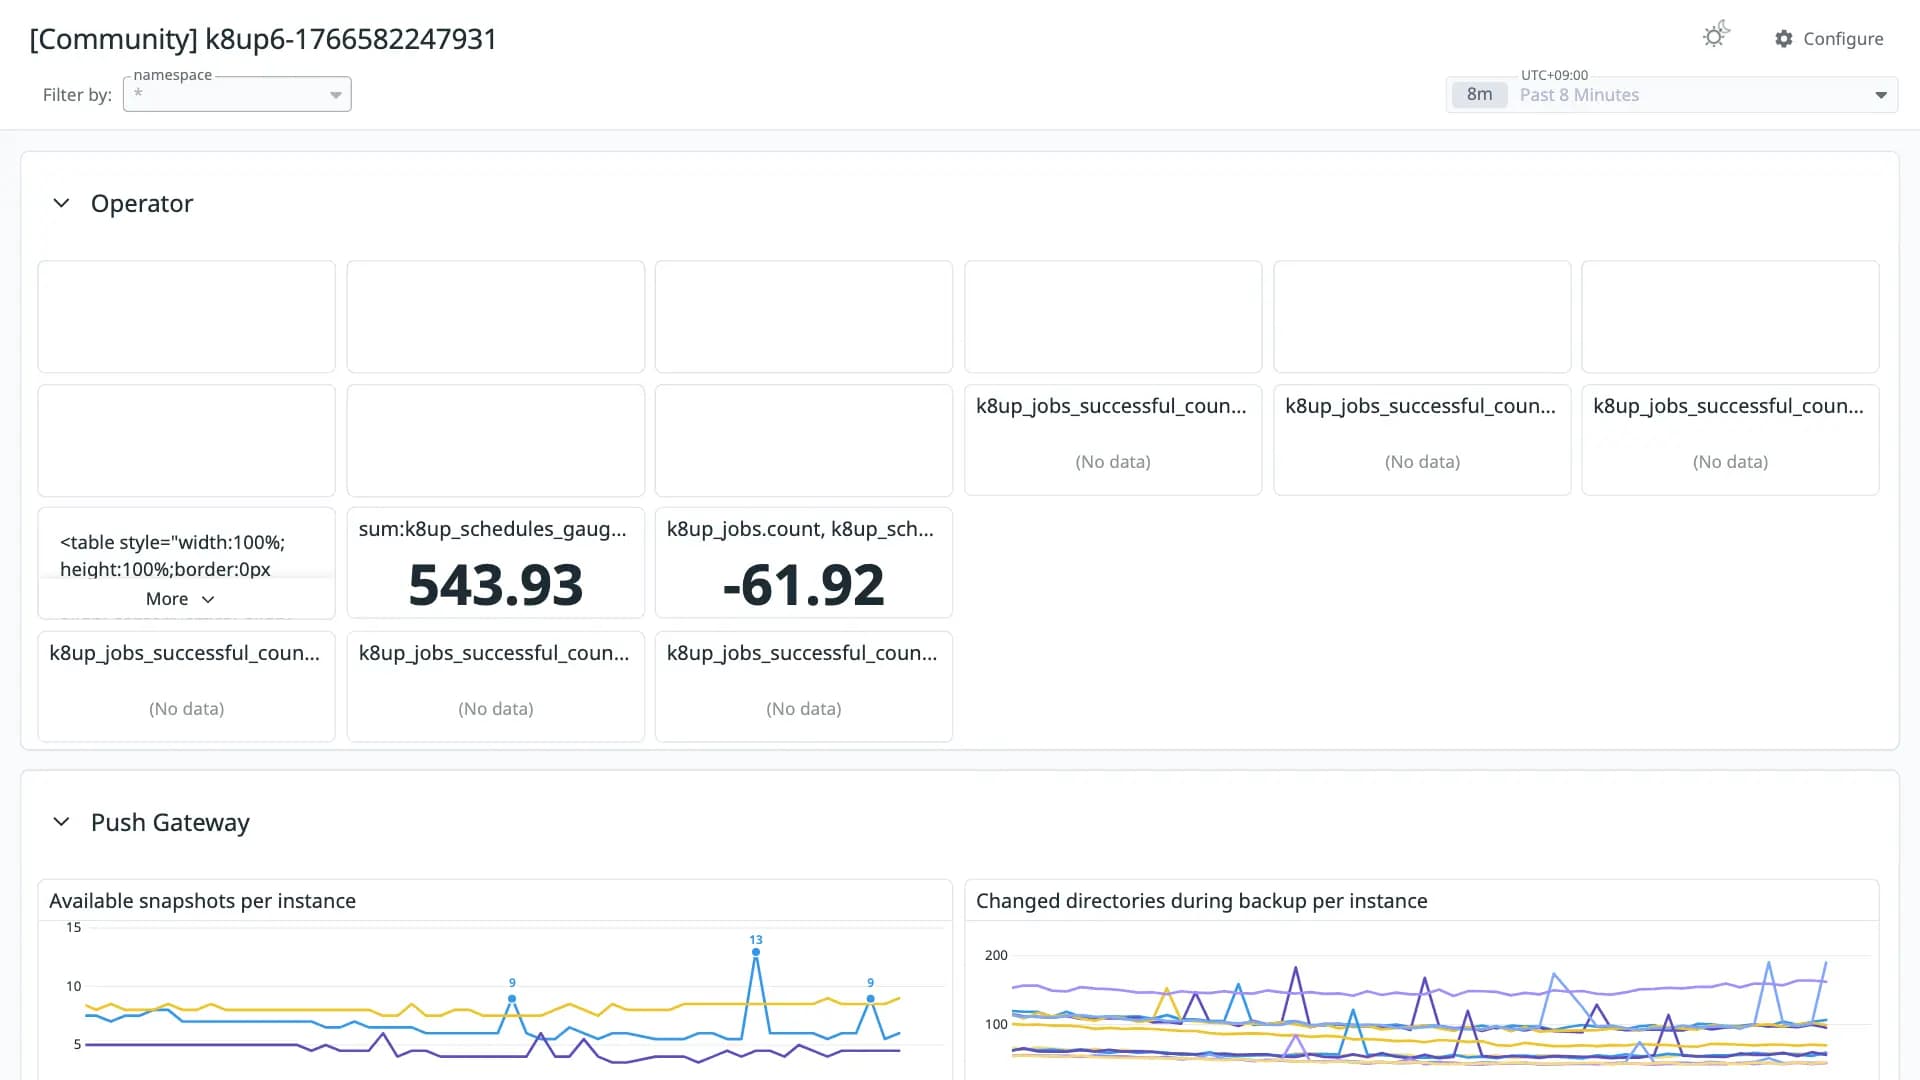Click the 13 peak marker on snapshots chart

pos(756,952)
